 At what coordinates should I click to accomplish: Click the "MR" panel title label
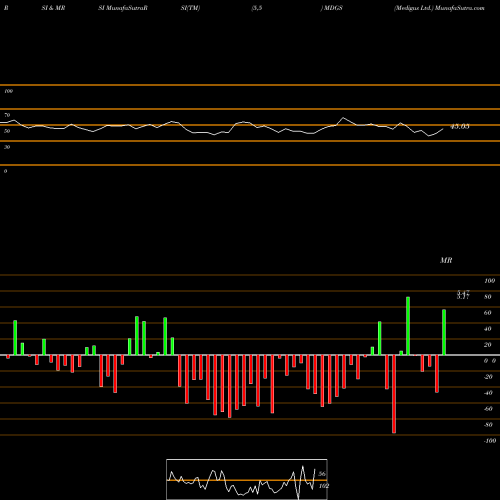[446, 260]
